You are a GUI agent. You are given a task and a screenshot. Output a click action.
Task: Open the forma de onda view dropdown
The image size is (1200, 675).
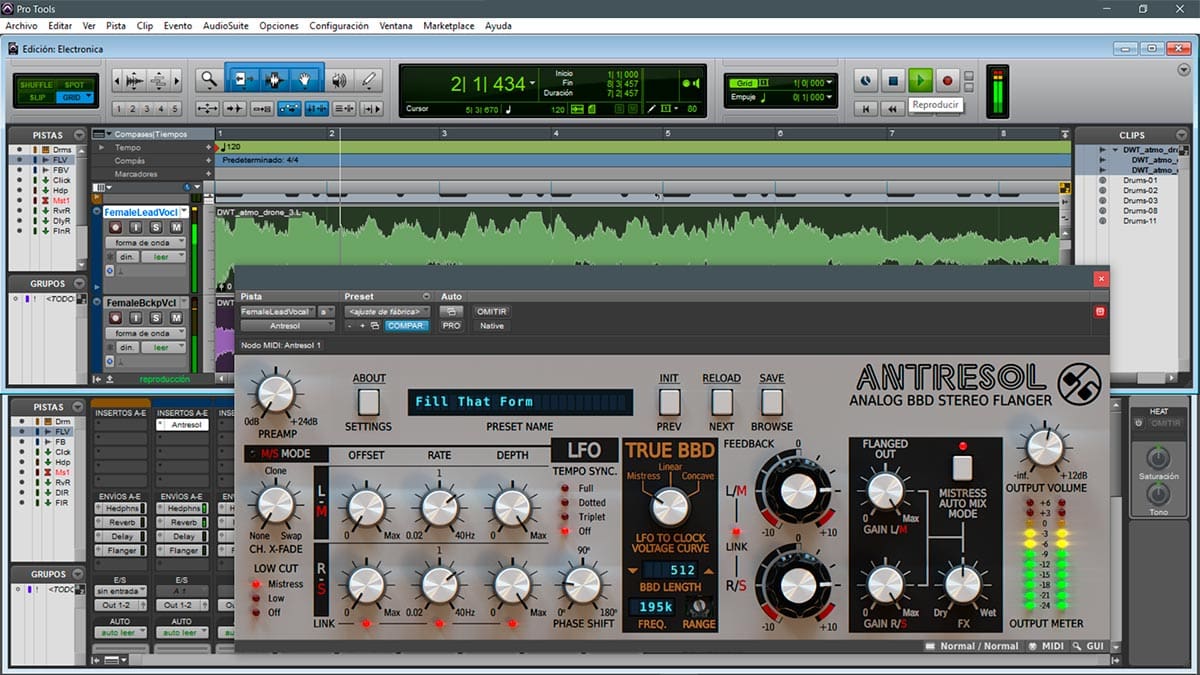pos(146,243)
